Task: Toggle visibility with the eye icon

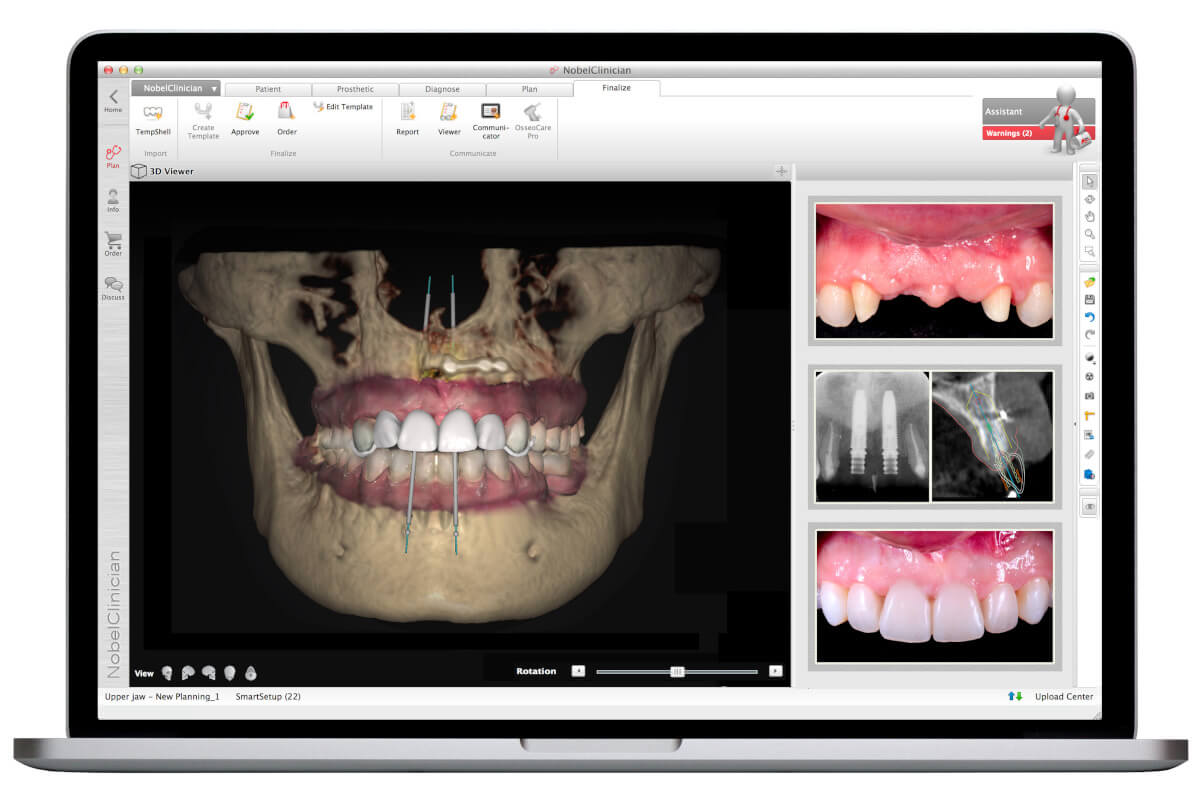Action: point(1089,508)
